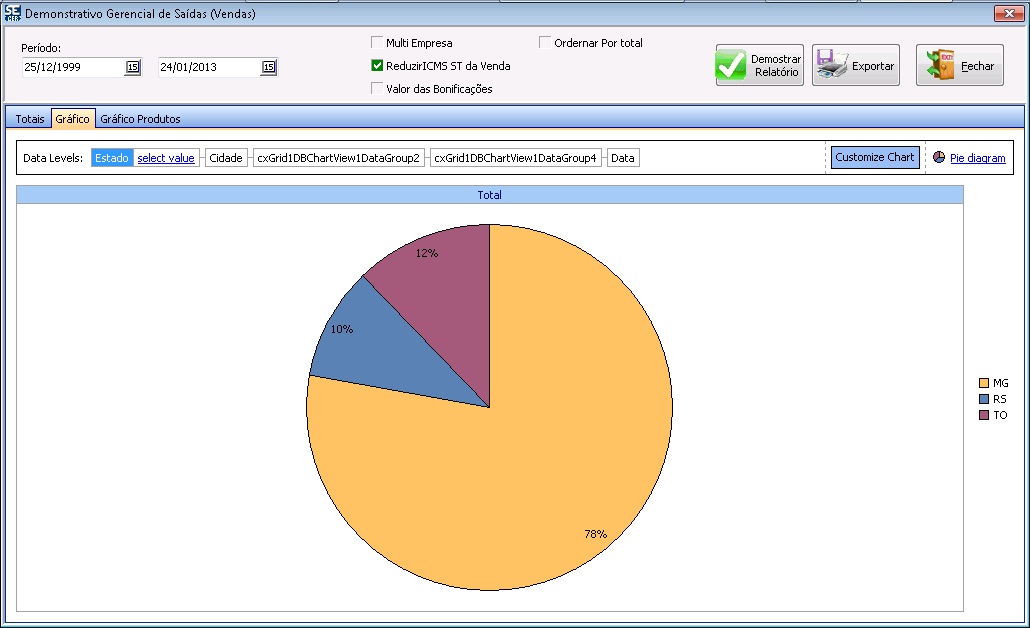Enable Valor das Bonificações checkbox
The image size is (1030, 628).
coord(377,88)
